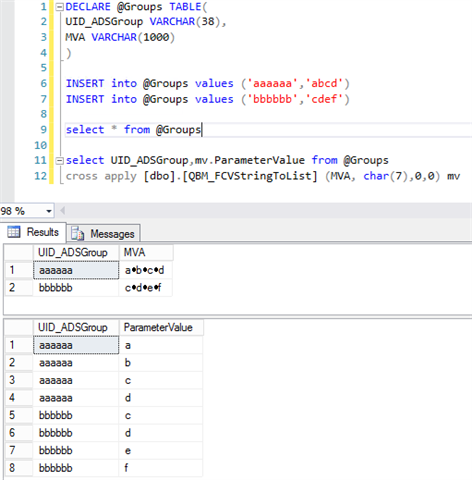This screenshot has height=480, width=472.
Task: Click line number 5 in the gutter
Action: click(x=44, y=68)
